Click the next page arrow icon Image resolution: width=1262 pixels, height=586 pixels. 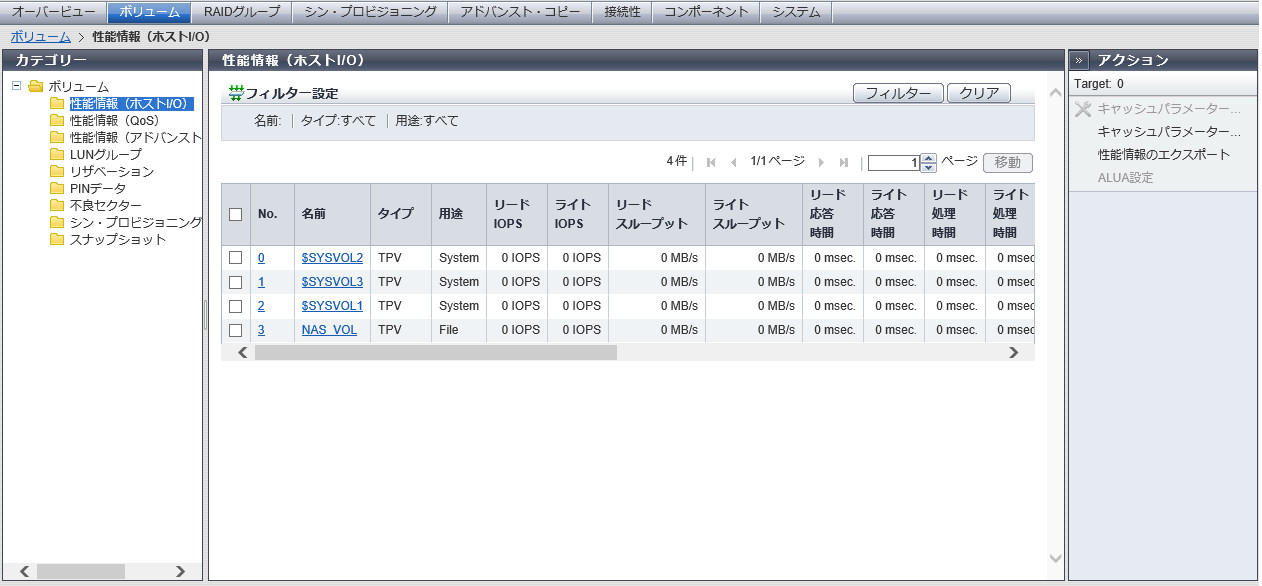tap(822, 162)
